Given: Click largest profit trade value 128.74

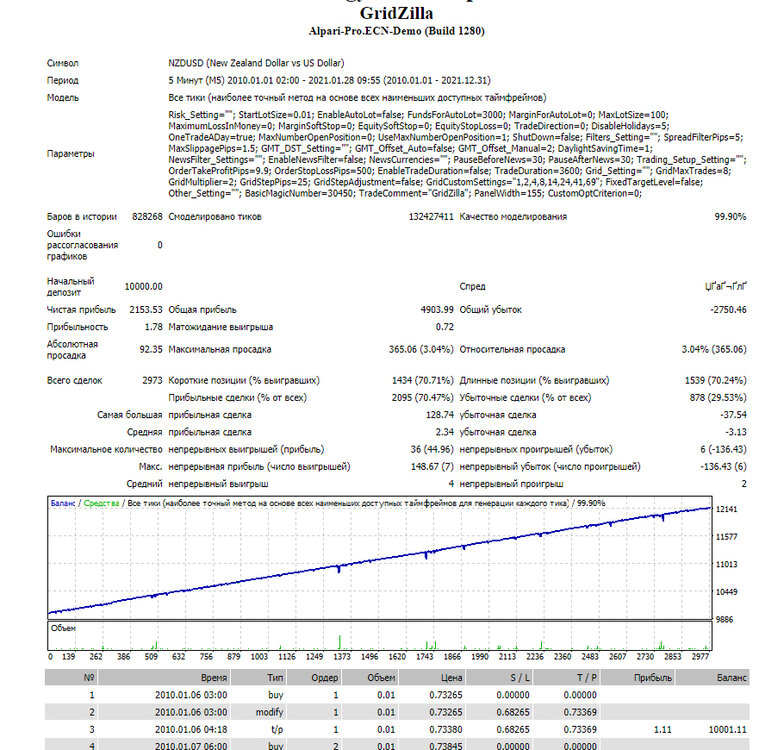Looking at the screenshot, I should click(440, 415).
